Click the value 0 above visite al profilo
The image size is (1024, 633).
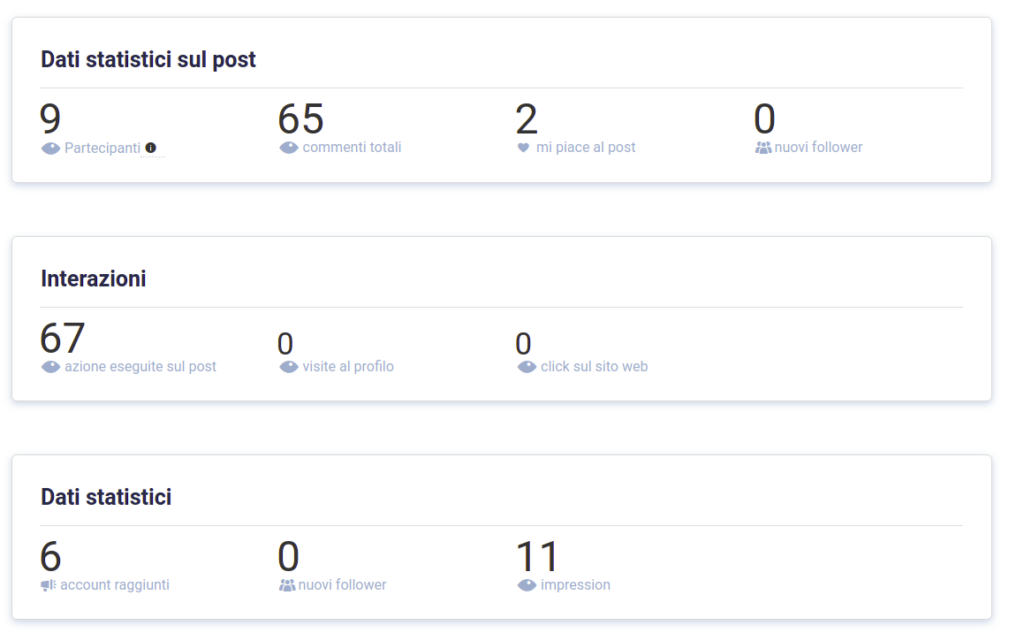[285, 344]
